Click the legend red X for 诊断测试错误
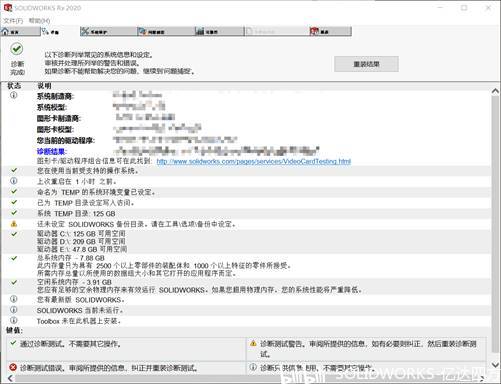The width and height of the screenshot is (501, 384). [x=13, y=367]
